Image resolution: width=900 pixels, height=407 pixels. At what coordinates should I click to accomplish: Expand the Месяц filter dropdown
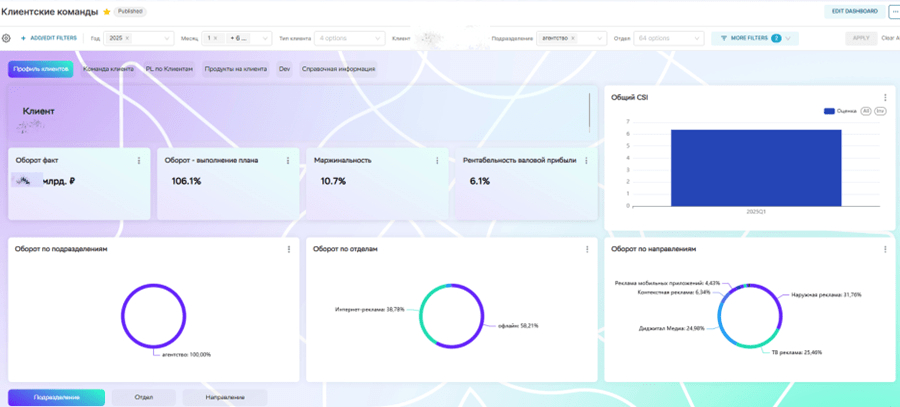coord(265,38)
